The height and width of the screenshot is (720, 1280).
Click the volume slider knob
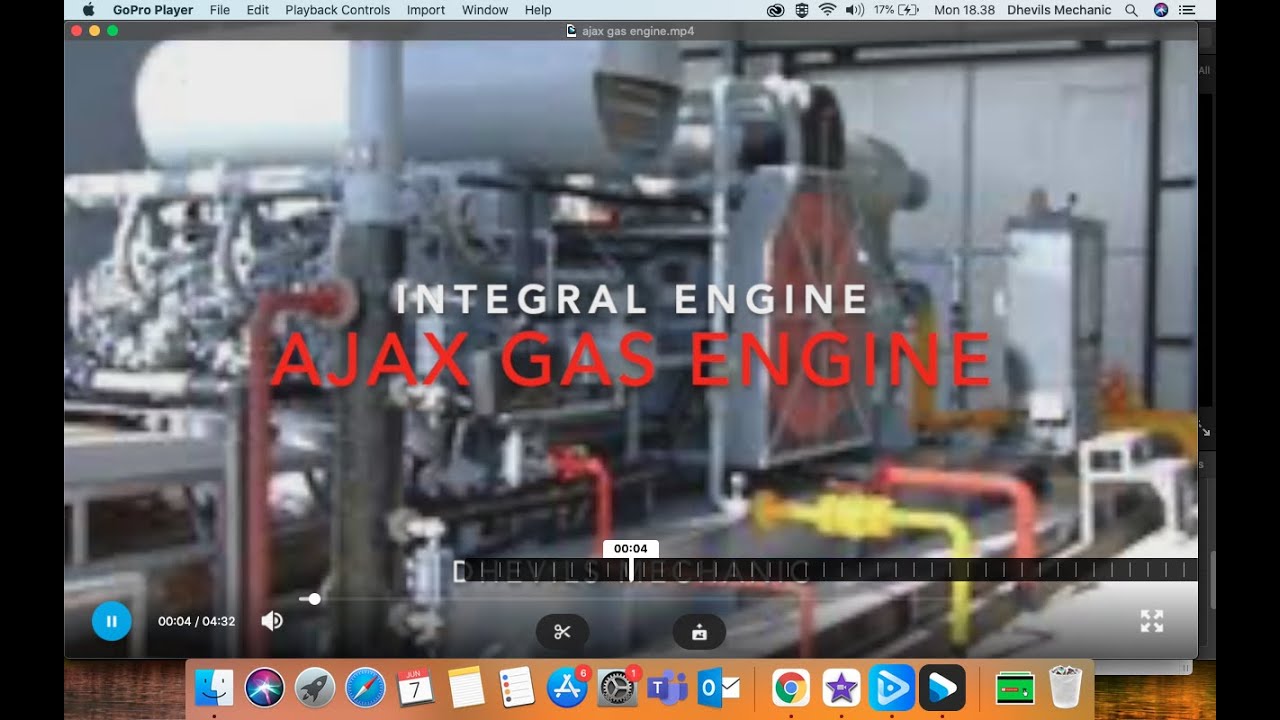tap(315, 599)
